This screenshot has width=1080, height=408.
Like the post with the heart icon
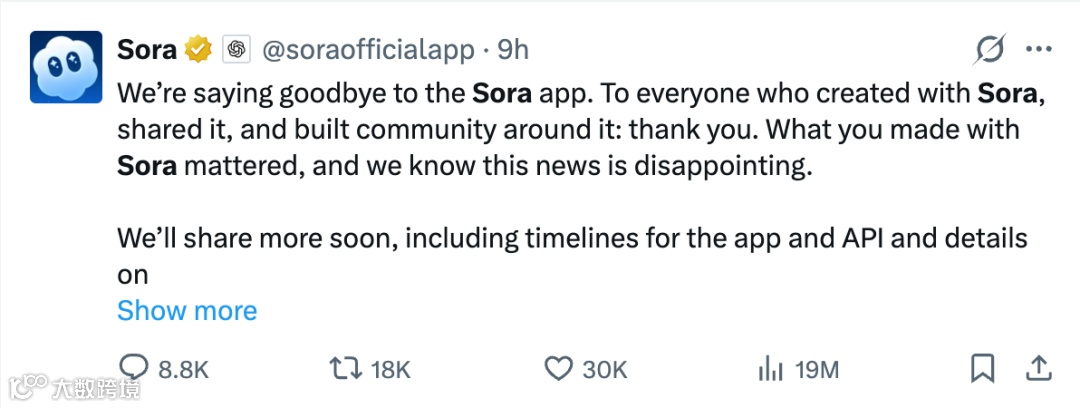point(558,369)
